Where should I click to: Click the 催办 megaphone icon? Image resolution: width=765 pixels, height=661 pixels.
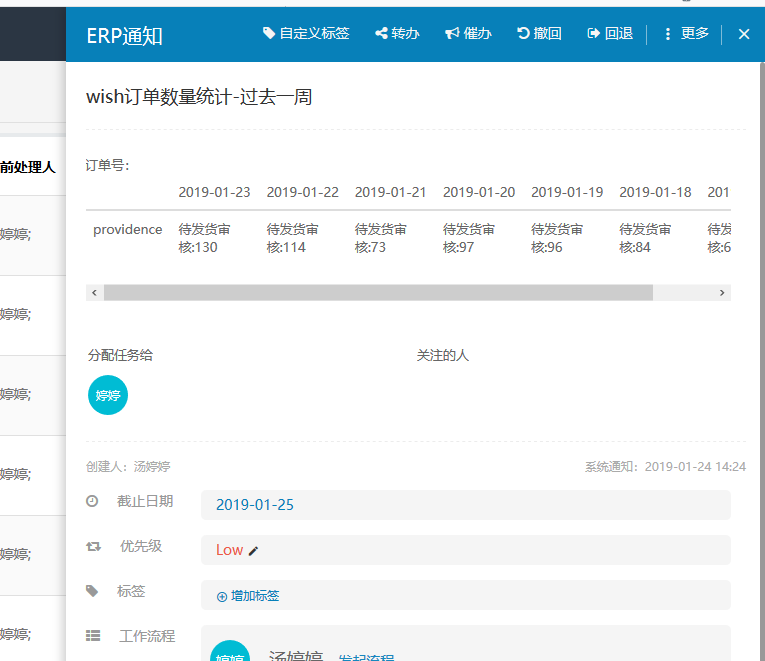[x=452, y=34]
